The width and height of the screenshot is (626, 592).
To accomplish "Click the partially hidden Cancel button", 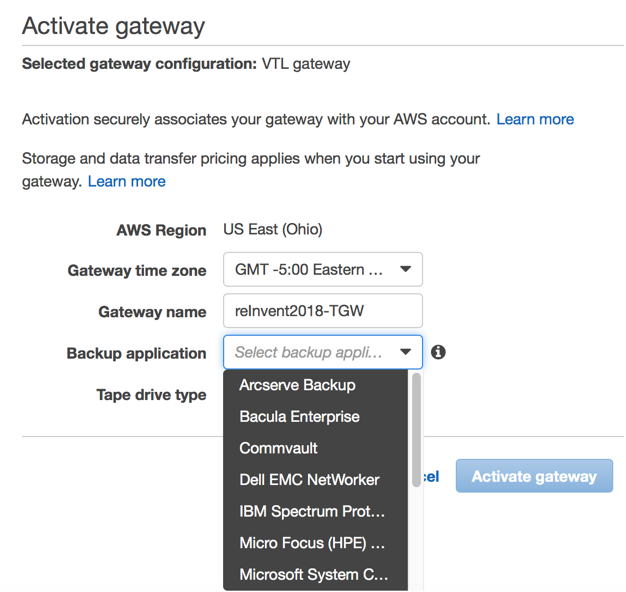I will tap(431, 477).
